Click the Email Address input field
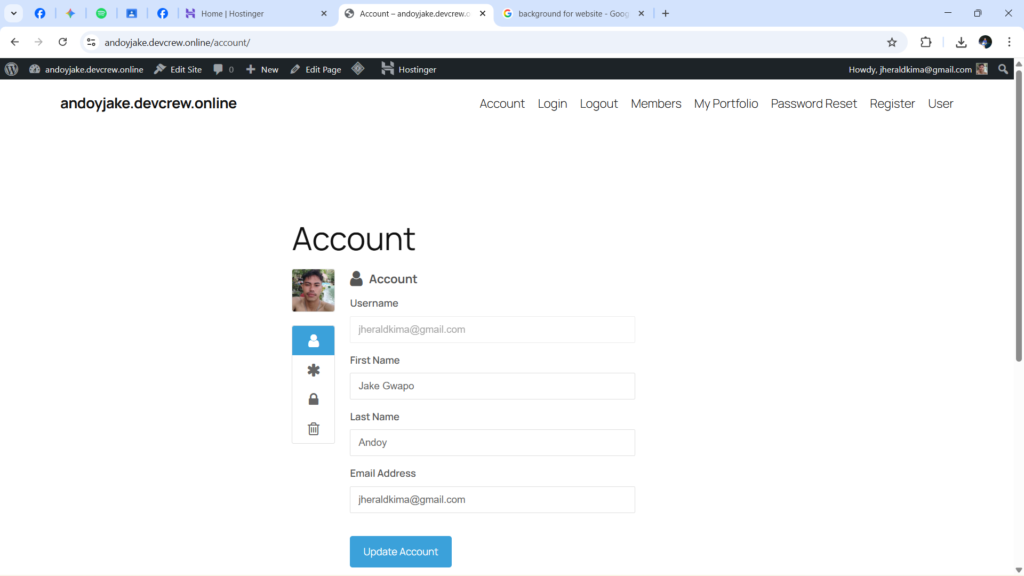Viewport: 1024px width, 576px height. (492, 499)
